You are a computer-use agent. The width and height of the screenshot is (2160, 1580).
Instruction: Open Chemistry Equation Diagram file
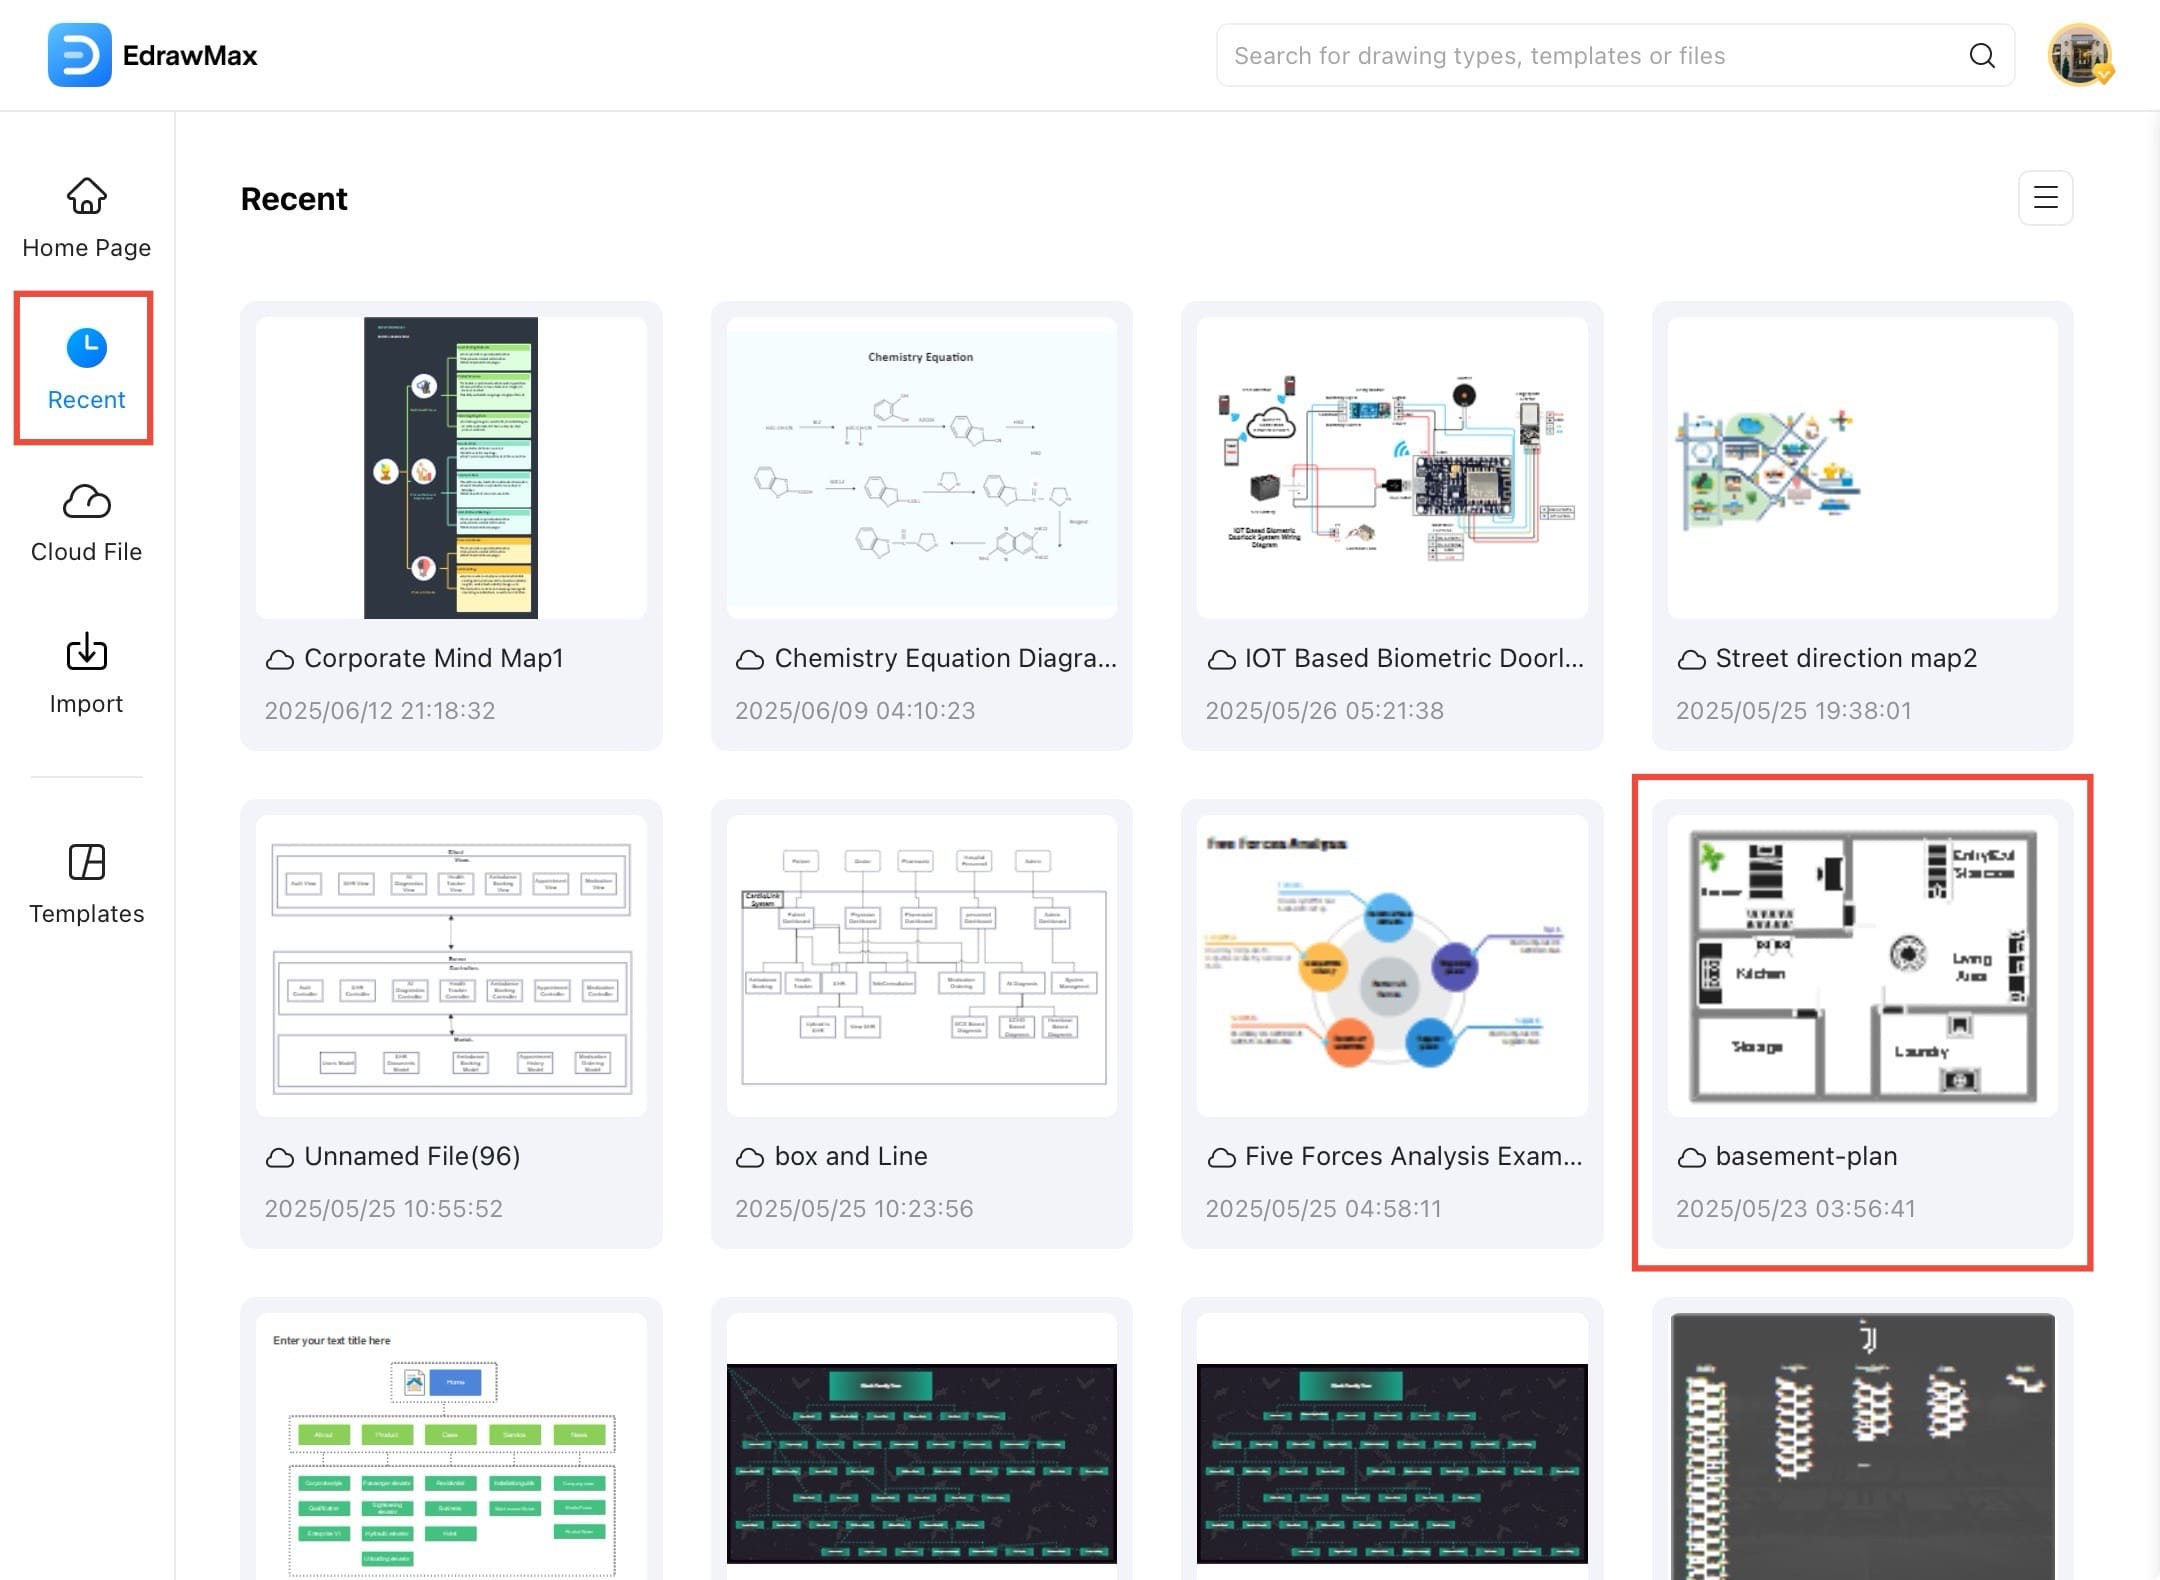coord(921,468)
